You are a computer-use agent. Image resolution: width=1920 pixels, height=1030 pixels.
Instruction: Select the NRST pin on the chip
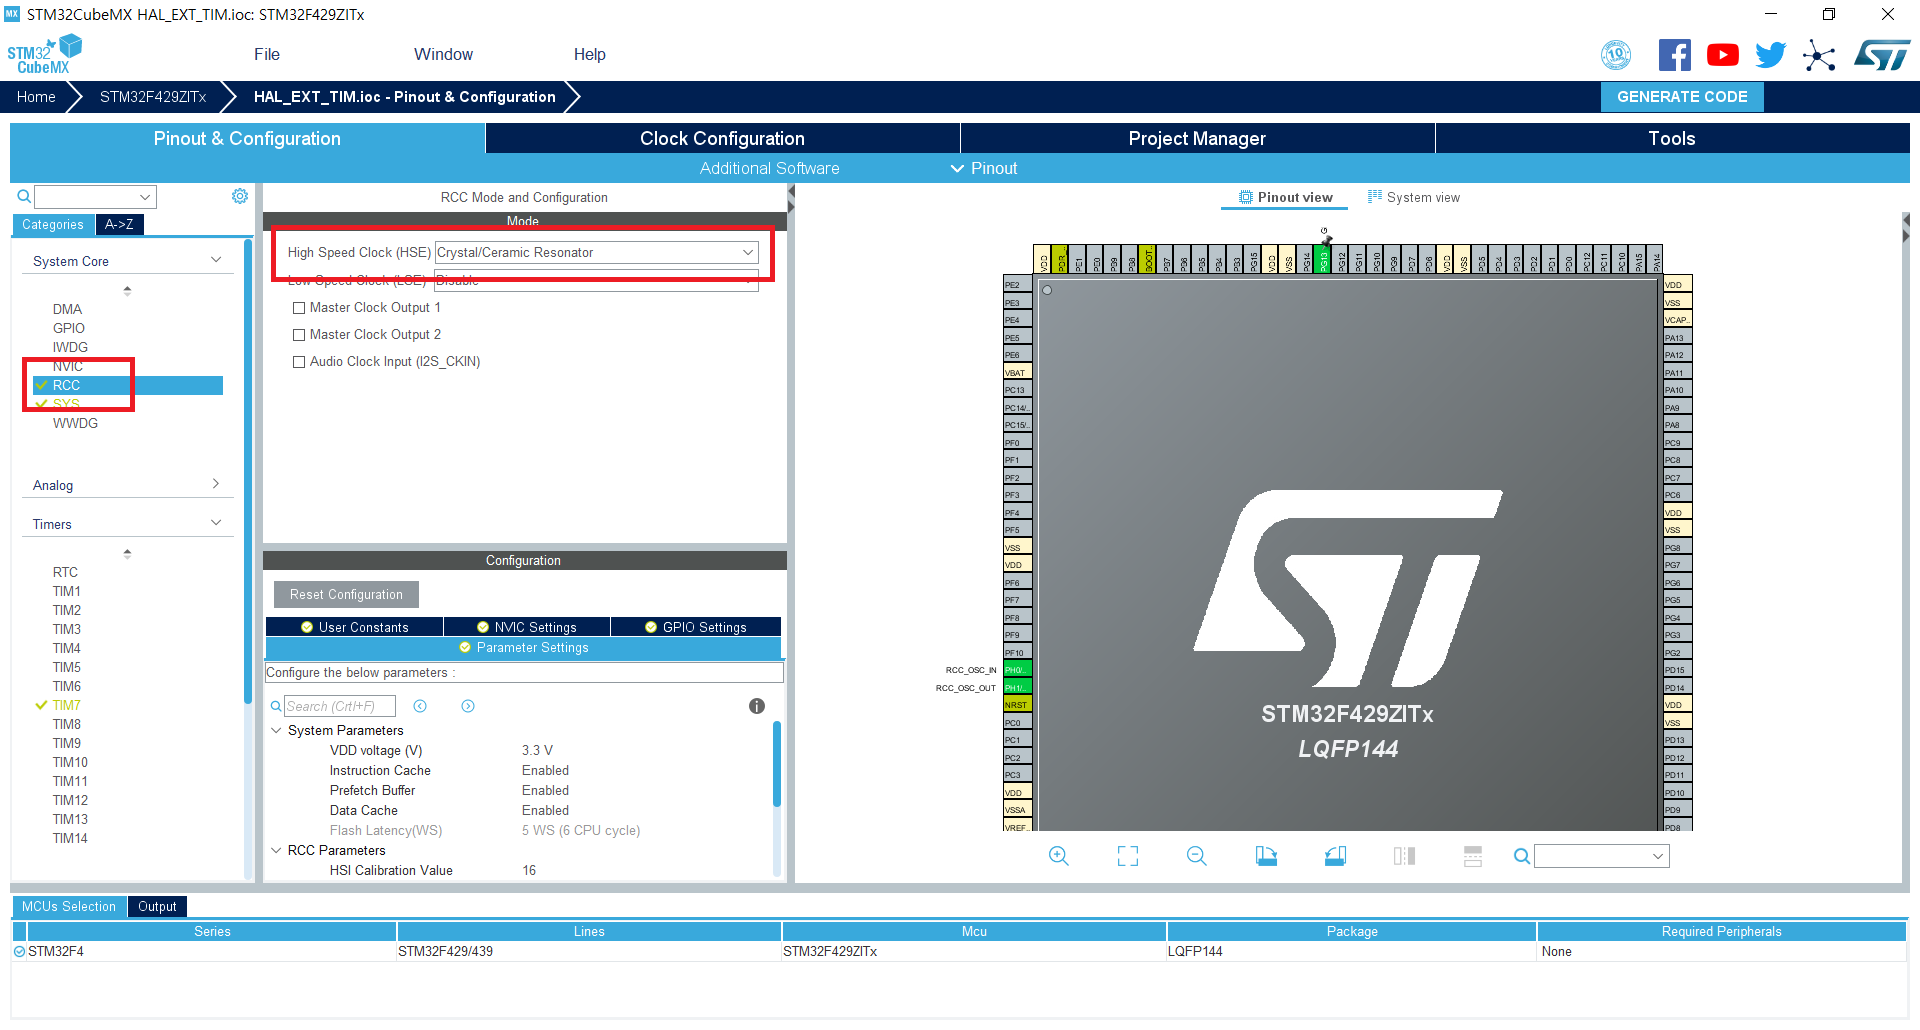[x=1016, y=705]
